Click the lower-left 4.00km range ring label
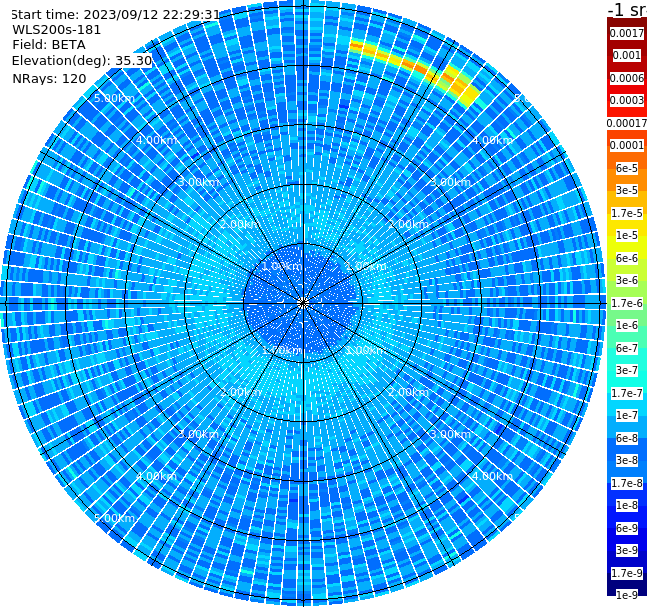This screenshot has width=647, height=607. (156, 476)
